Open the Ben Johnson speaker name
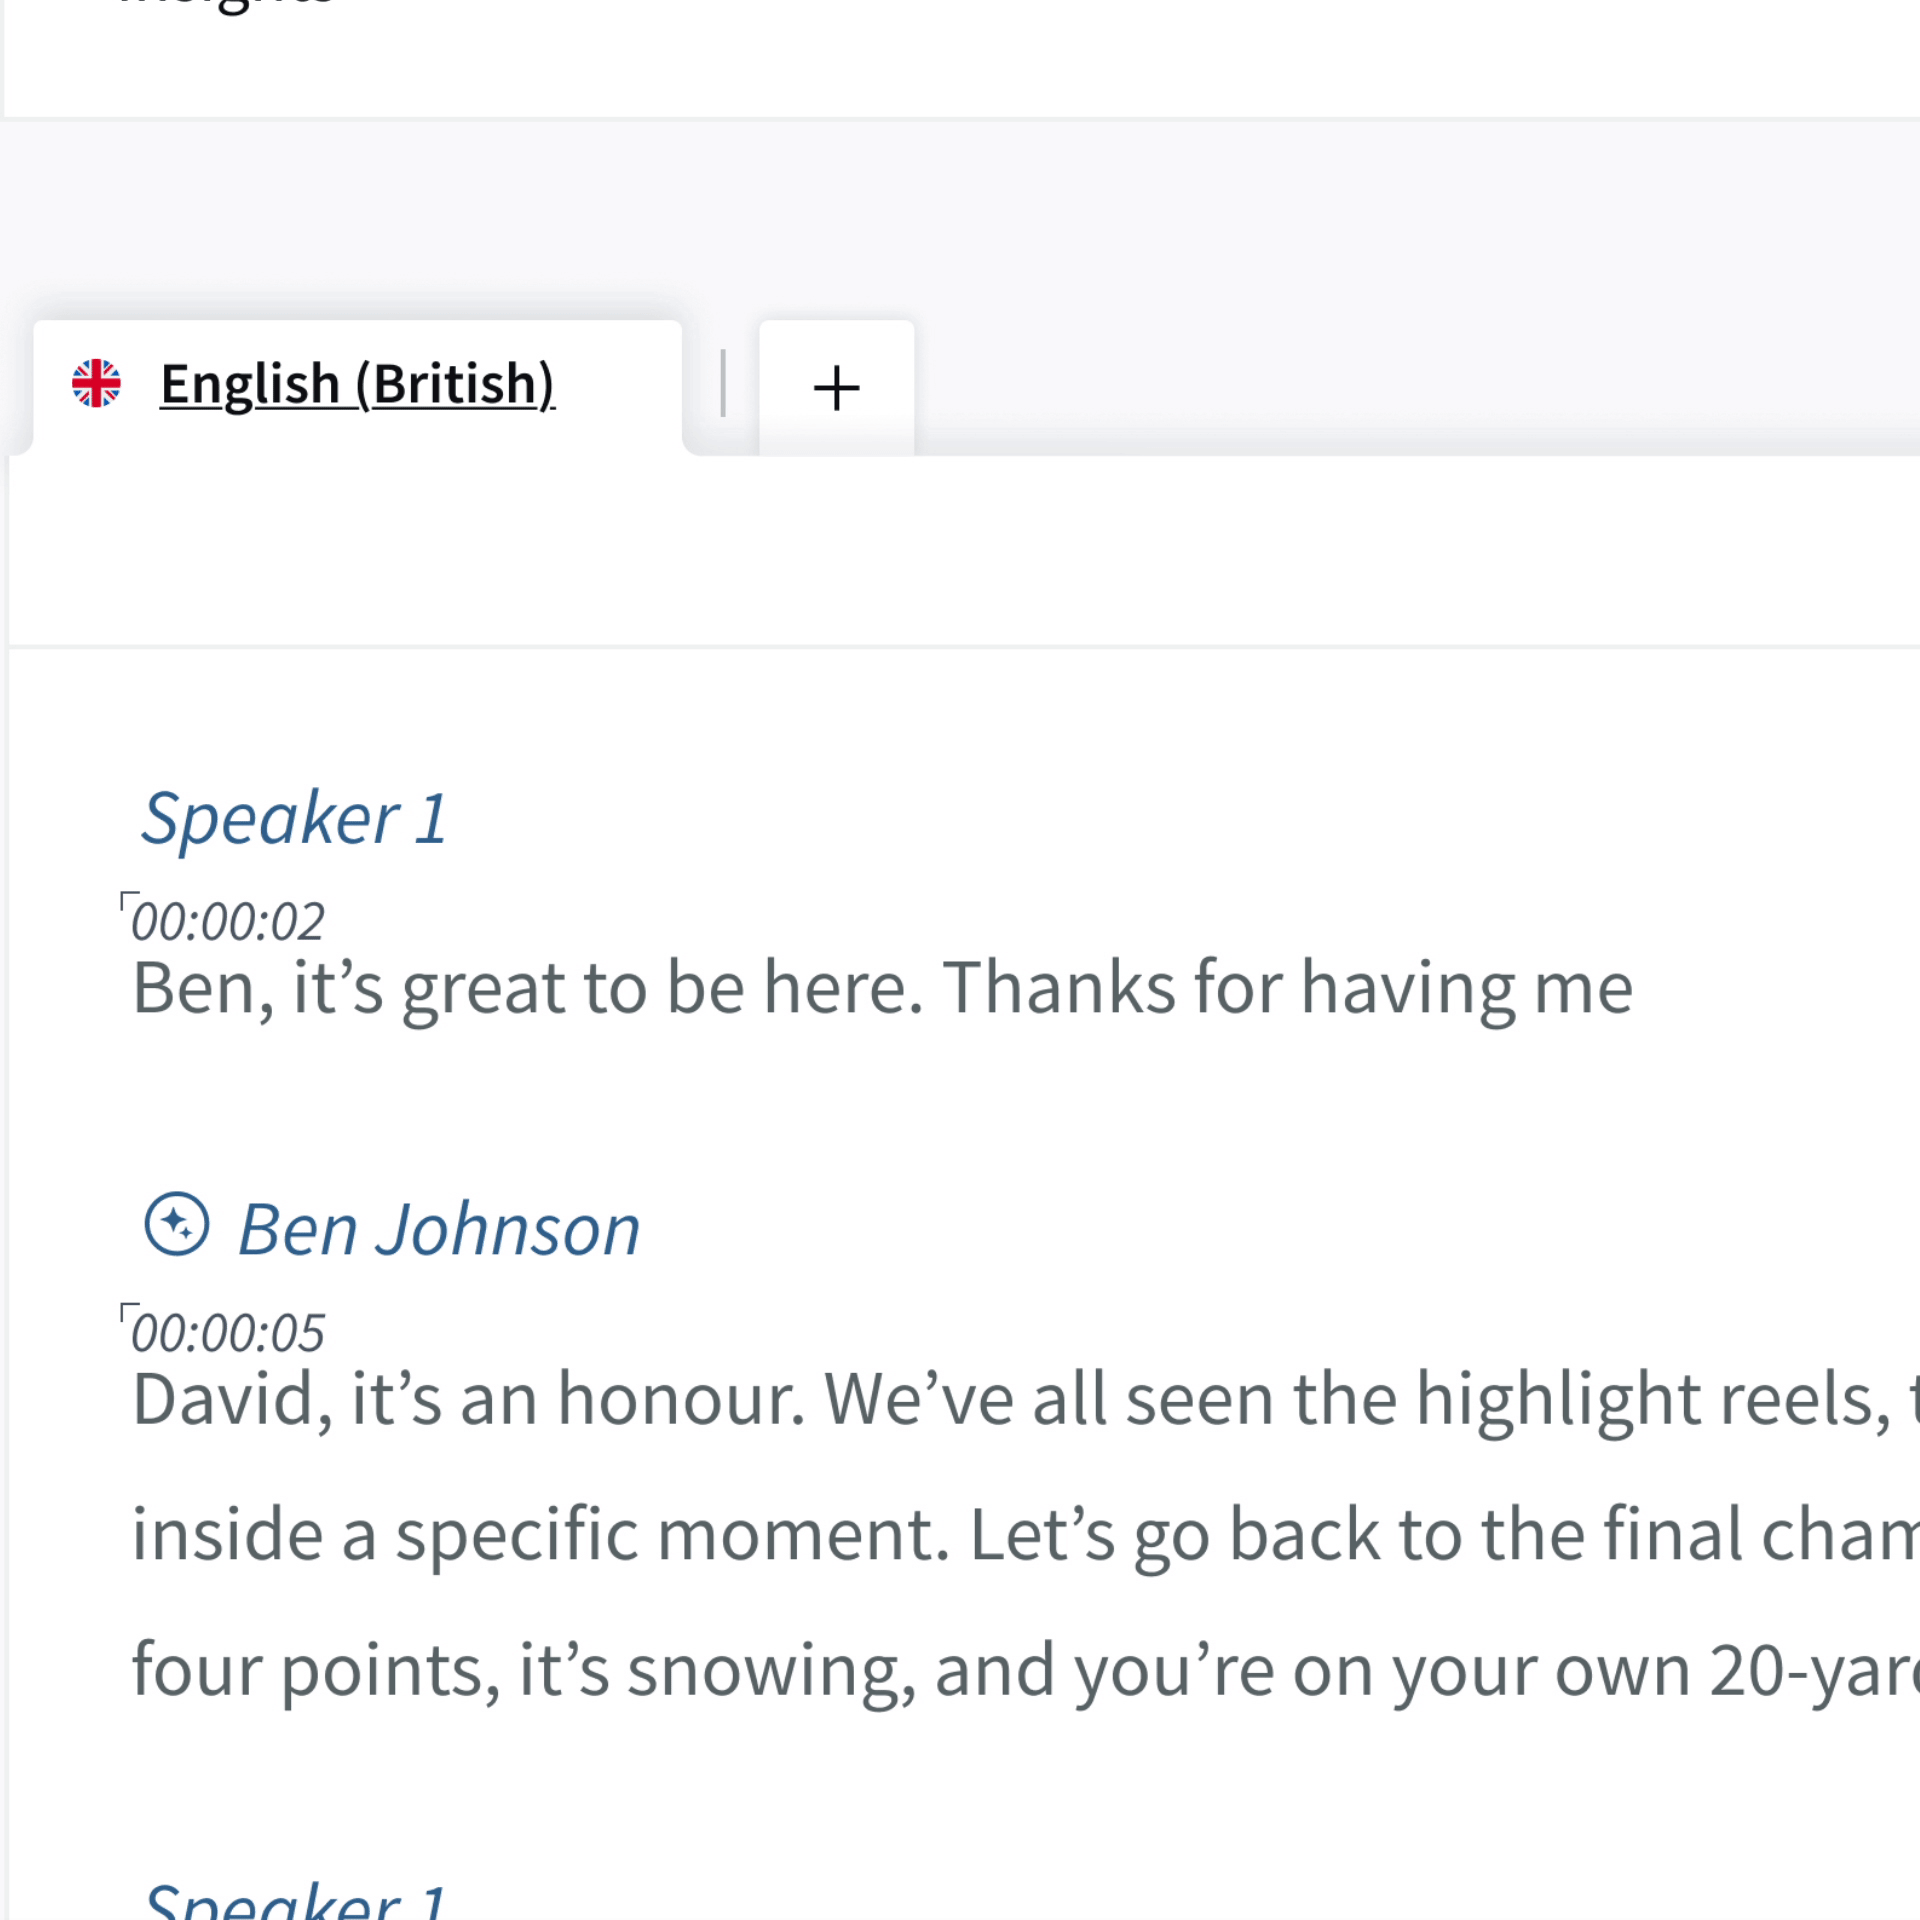 [439, 1229]
